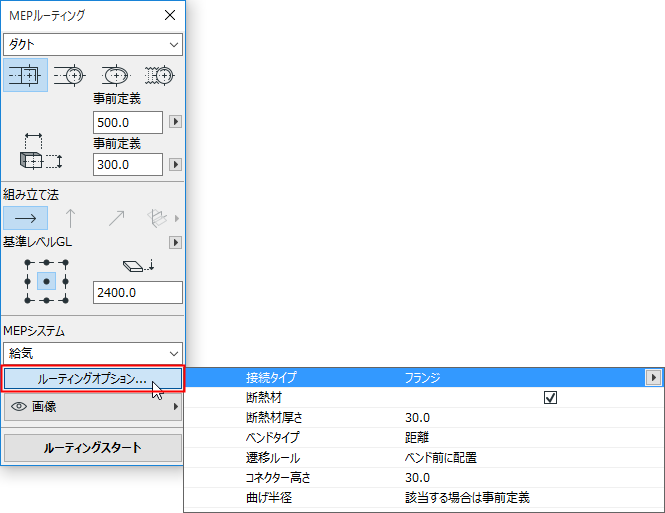665x513 pixels.
Task: Click 30.0 value for コネクター高さ
Action: (417, 478)
